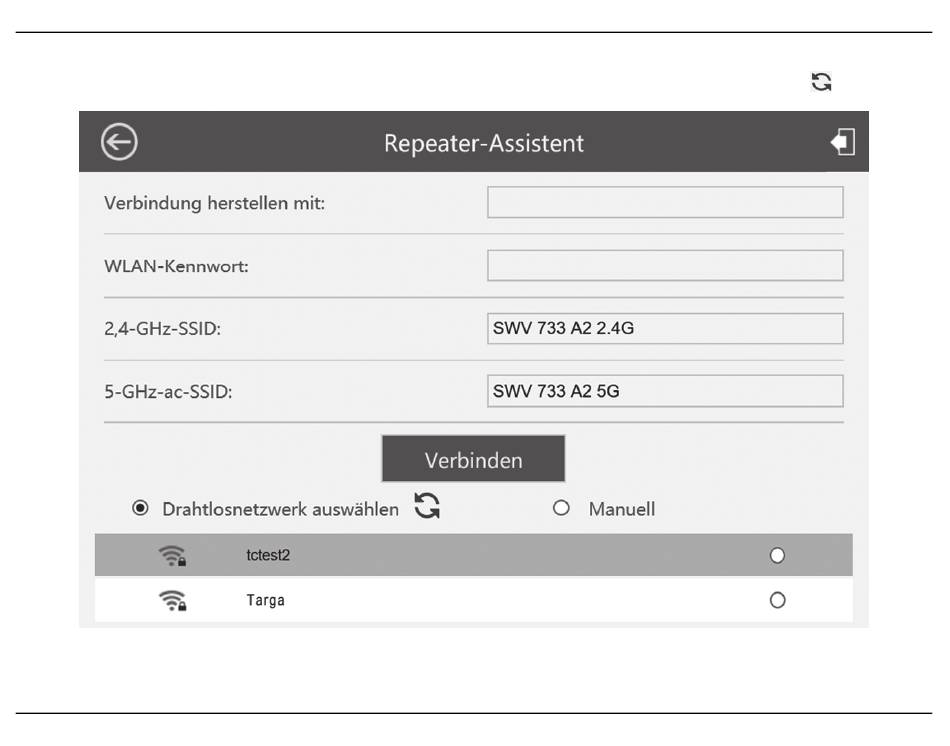Choose the Targa network radio button
This screenshot has height=746, width=950.
777,600
